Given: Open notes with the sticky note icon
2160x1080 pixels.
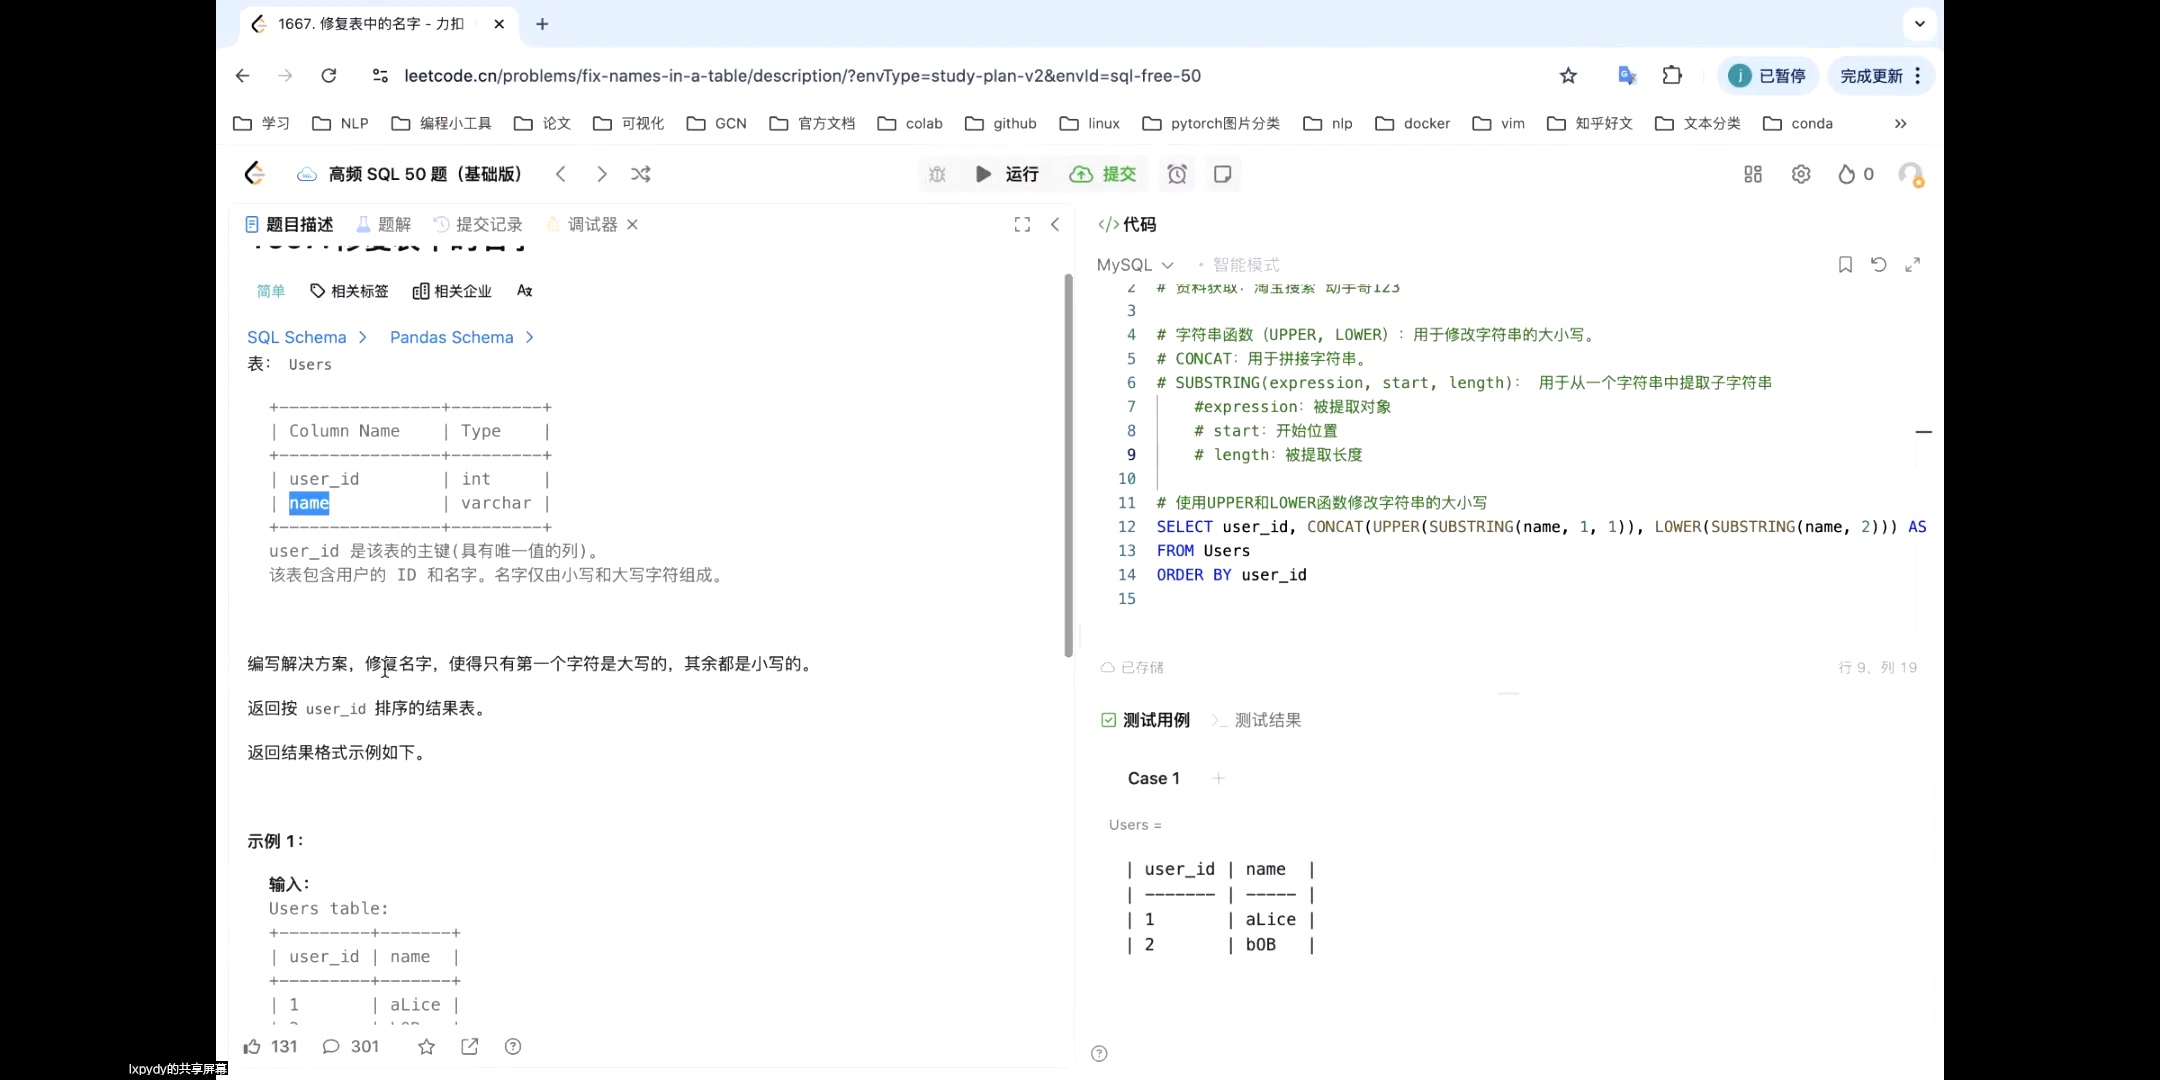Looking at the screenshot, I should click(1222, 174).
